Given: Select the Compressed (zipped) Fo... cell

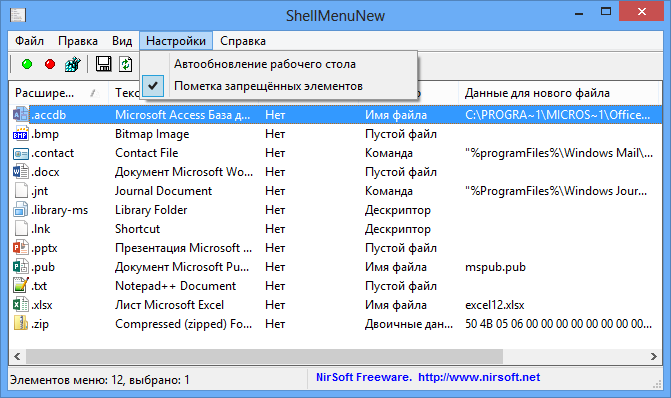Looking at the screenshot, I should click(x=184, y=324).
